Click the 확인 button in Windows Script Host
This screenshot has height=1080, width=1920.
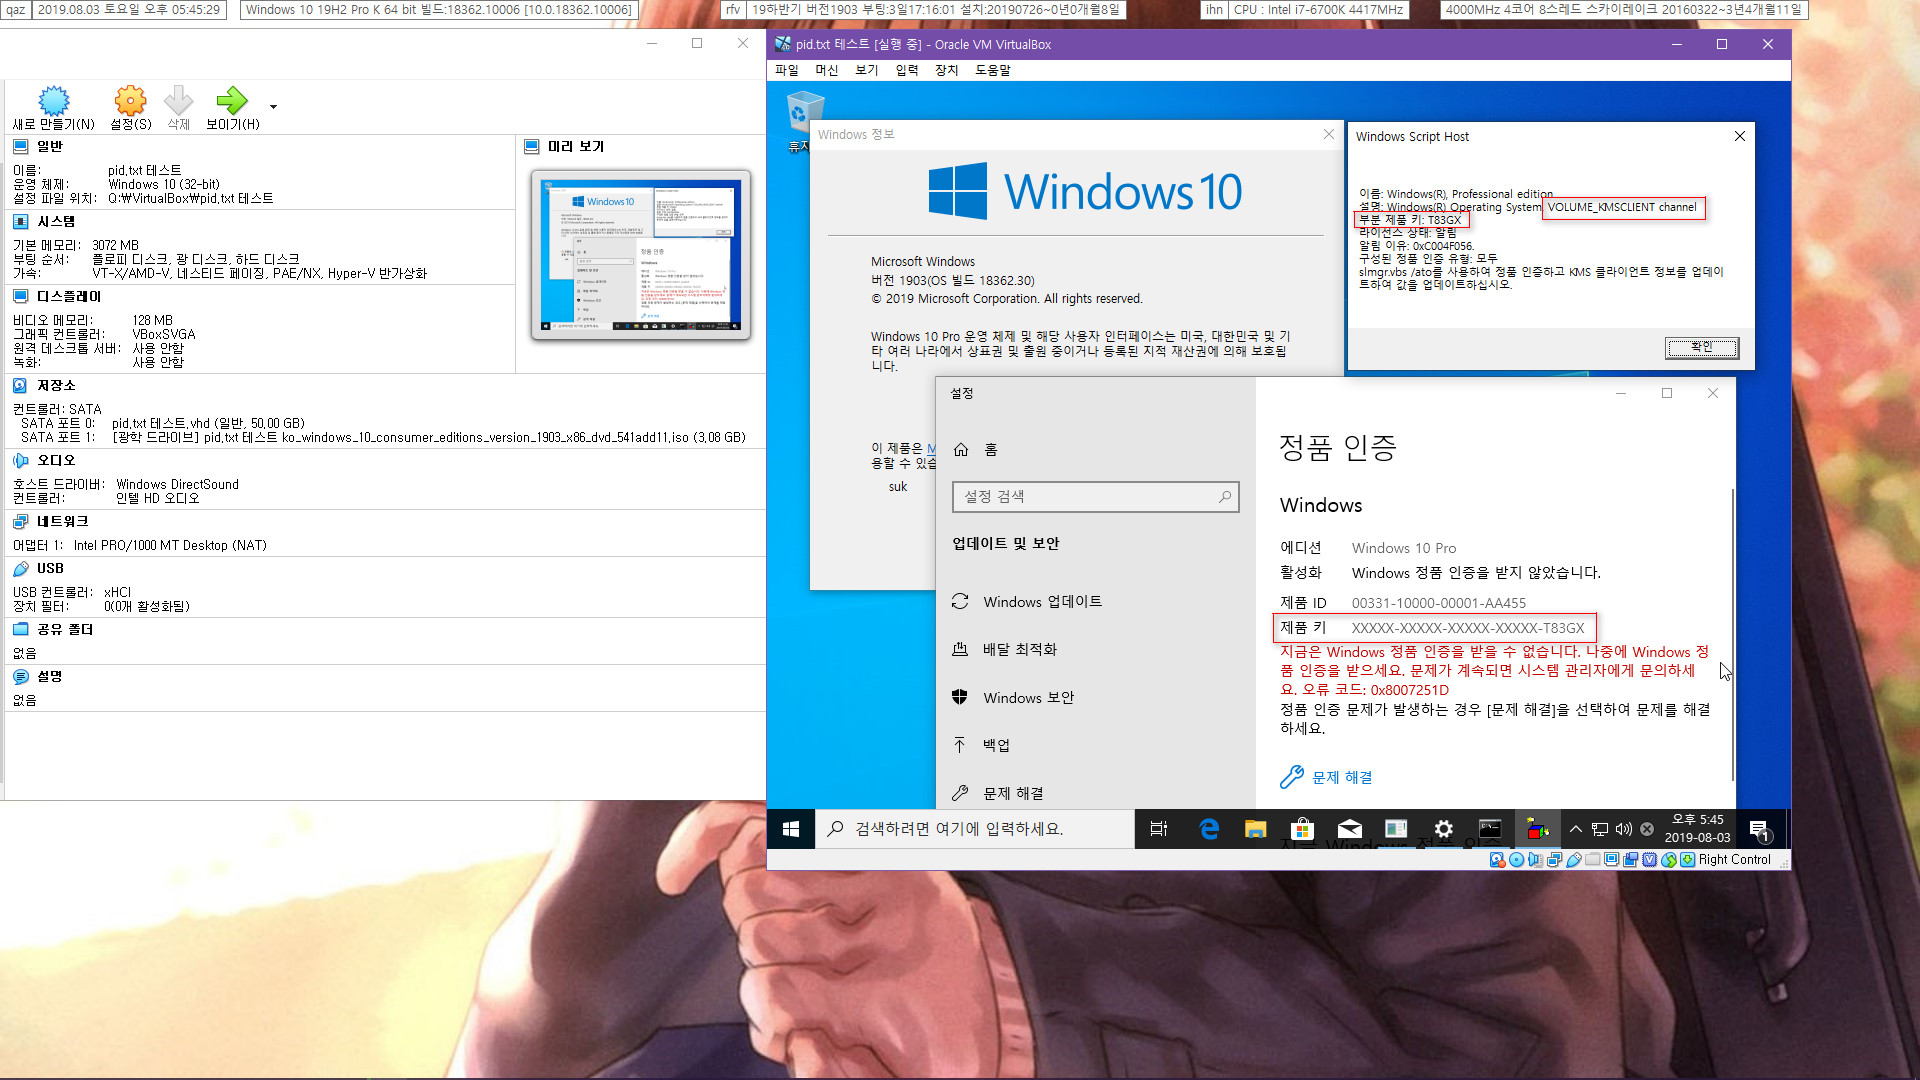(x=1702, y=347)
